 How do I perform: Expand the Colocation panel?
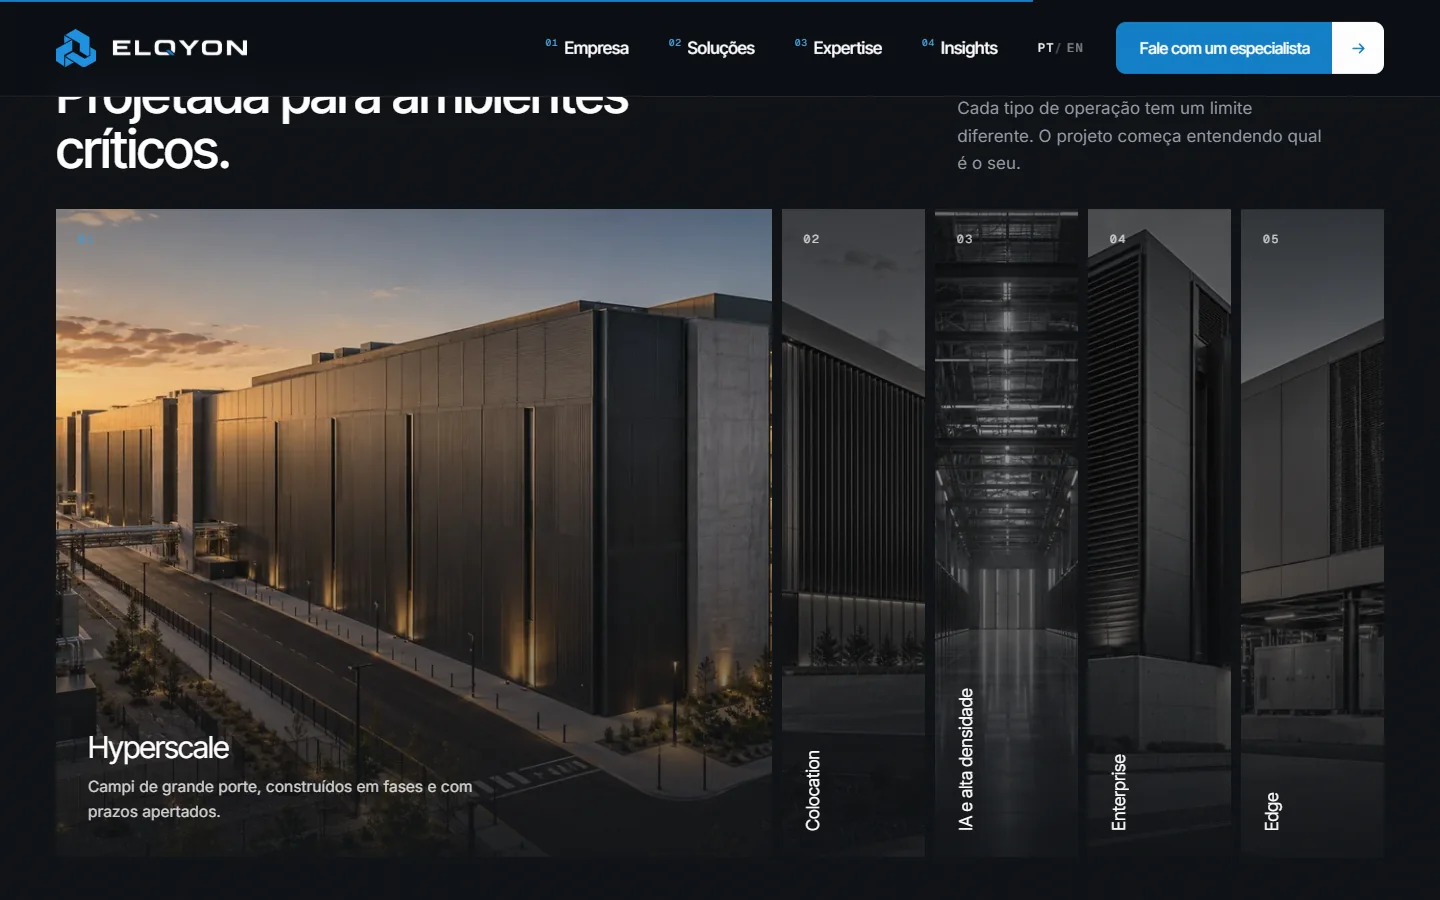[x=853, y=532]
